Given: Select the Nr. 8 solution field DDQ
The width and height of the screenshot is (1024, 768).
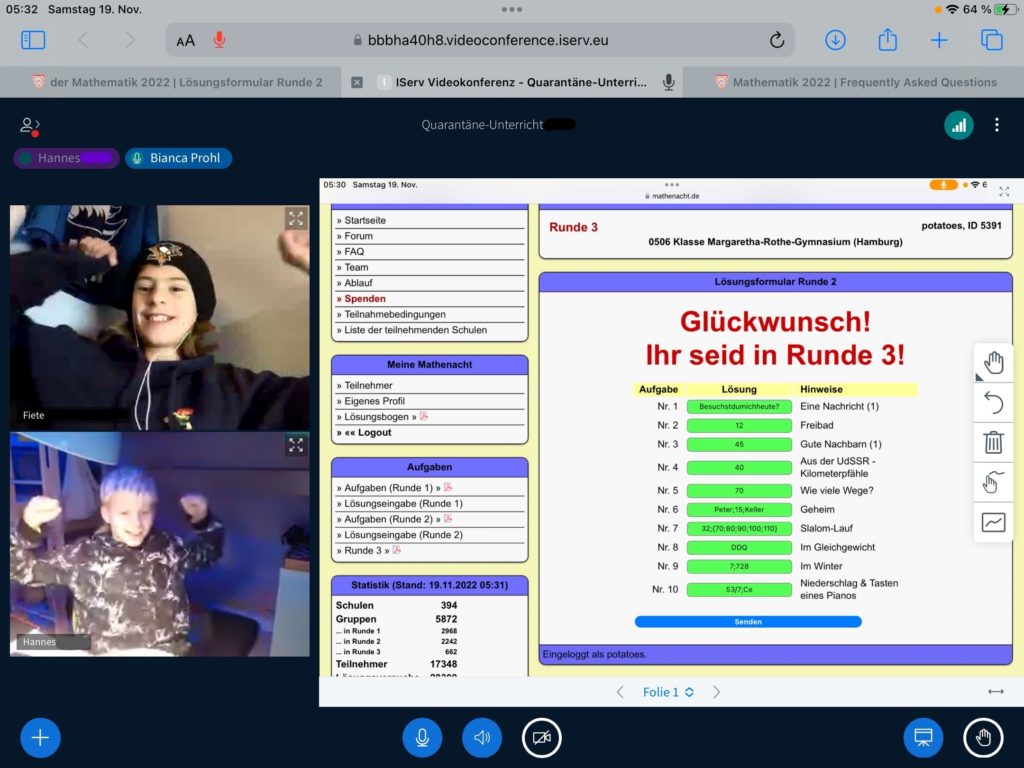Looking at the screenshot, I should coord(739,547).
